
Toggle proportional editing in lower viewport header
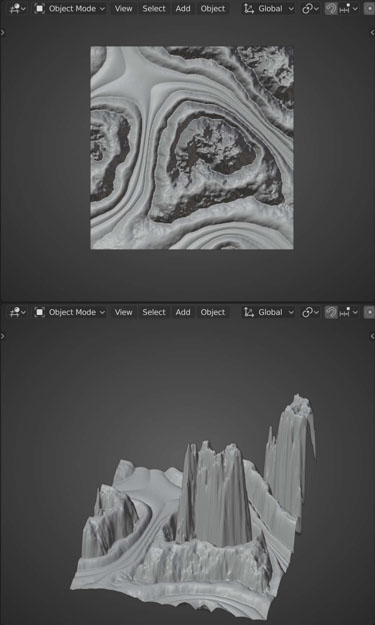[369, 312]
